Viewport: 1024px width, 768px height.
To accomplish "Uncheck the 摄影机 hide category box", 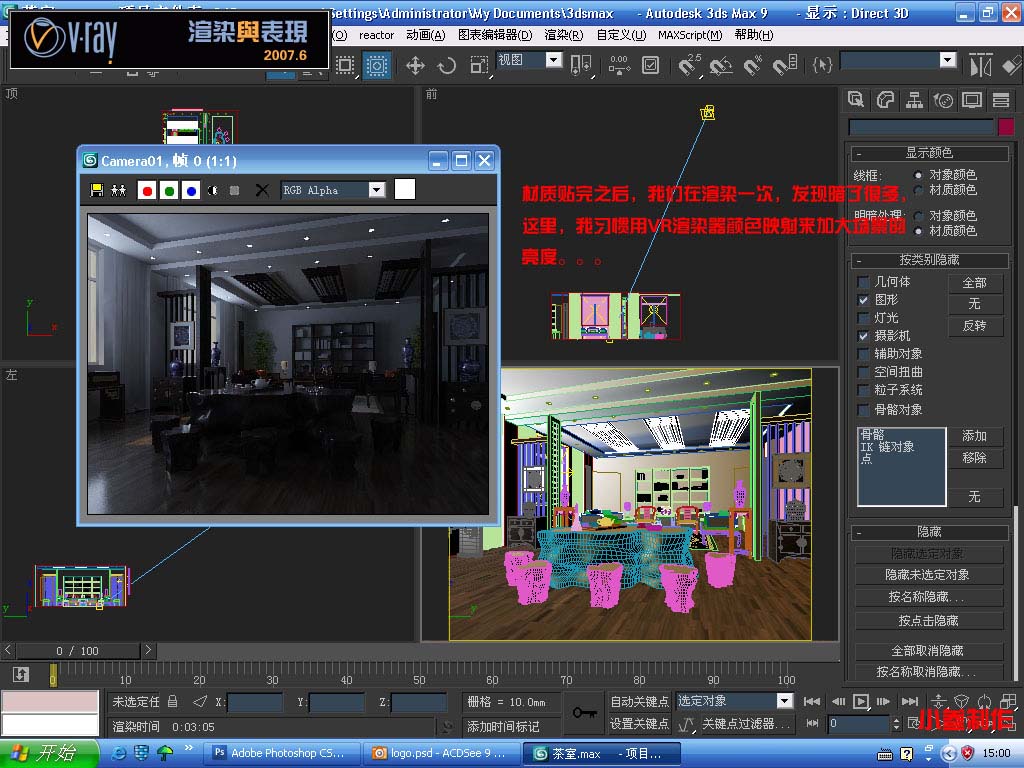I will [863, 336].
